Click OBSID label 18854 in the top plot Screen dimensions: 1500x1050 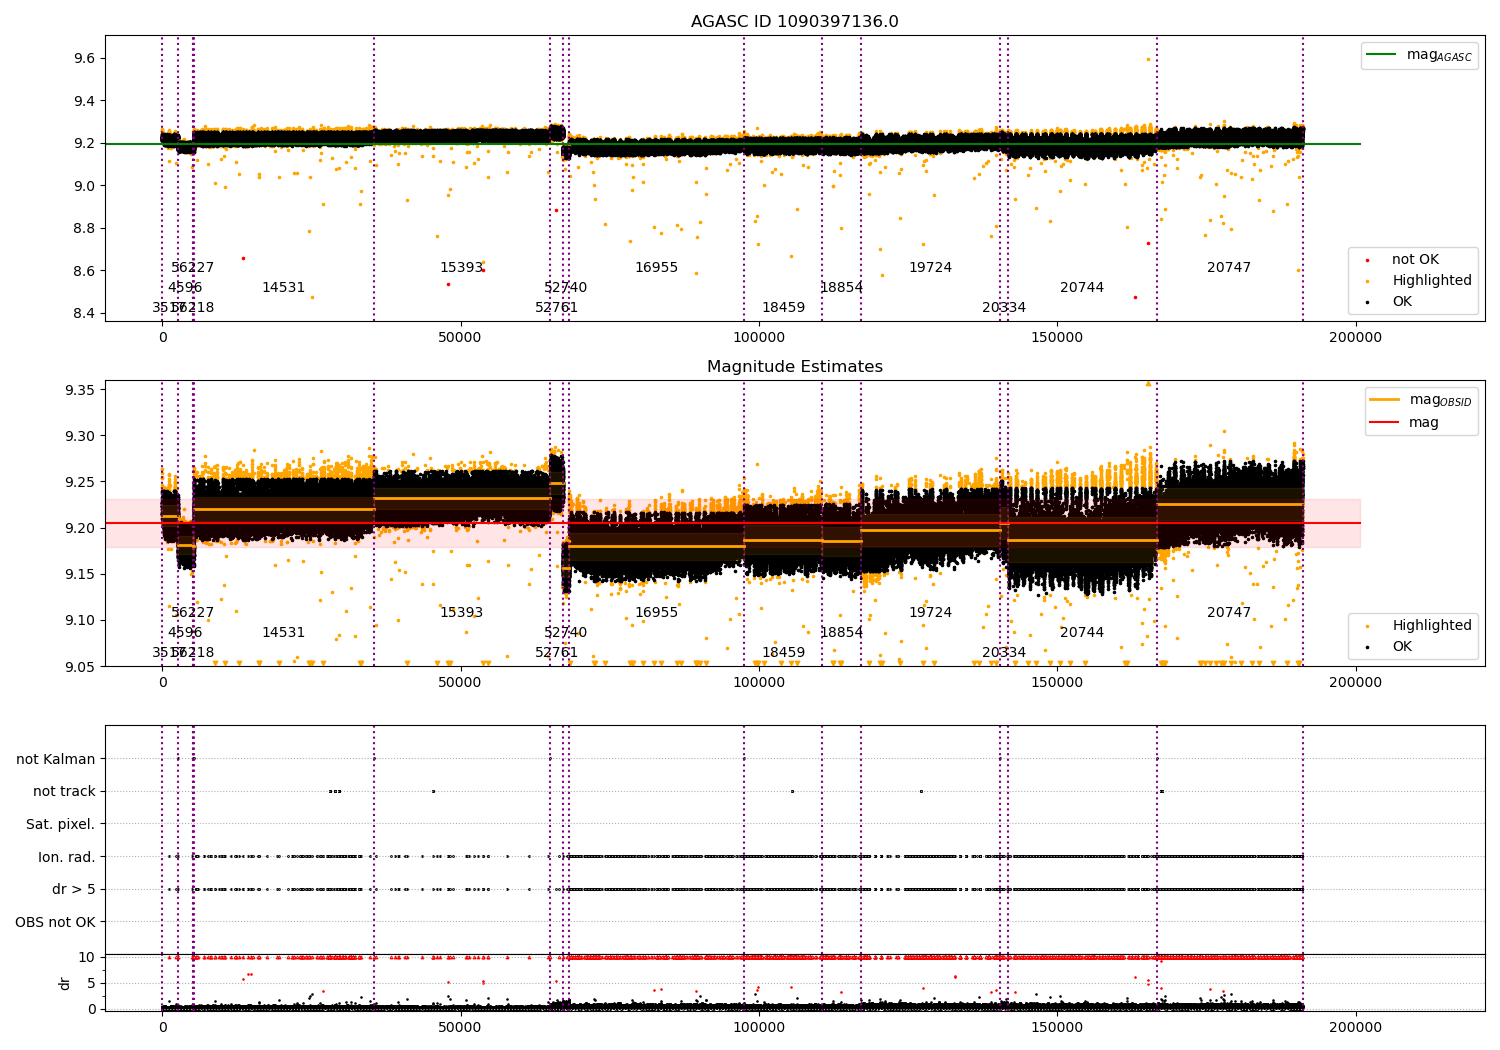coord(842,288)
